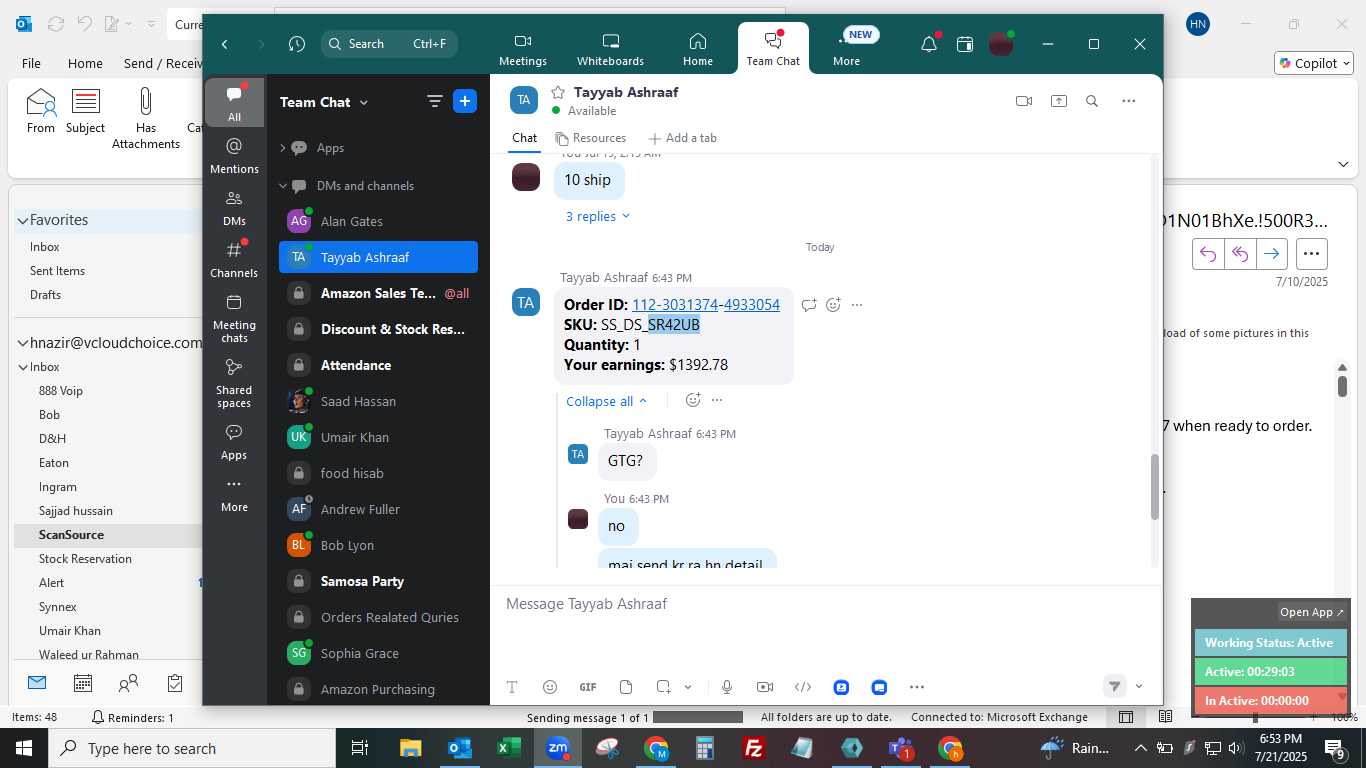Collapse the Outlook Favorites group

(x=22, y=220)
